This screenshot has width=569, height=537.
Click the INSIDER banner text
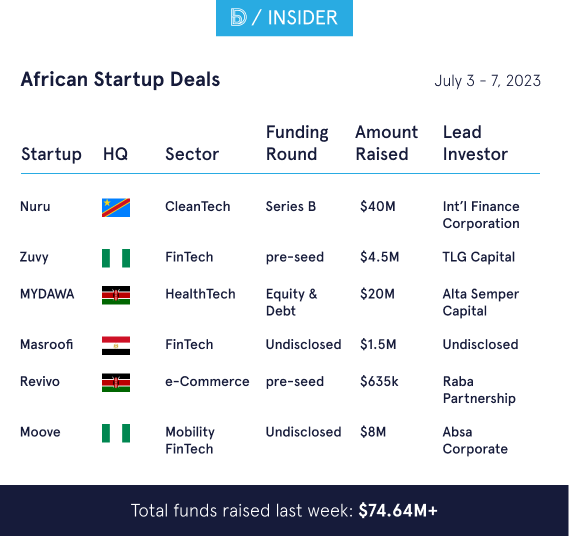[303, 18]
